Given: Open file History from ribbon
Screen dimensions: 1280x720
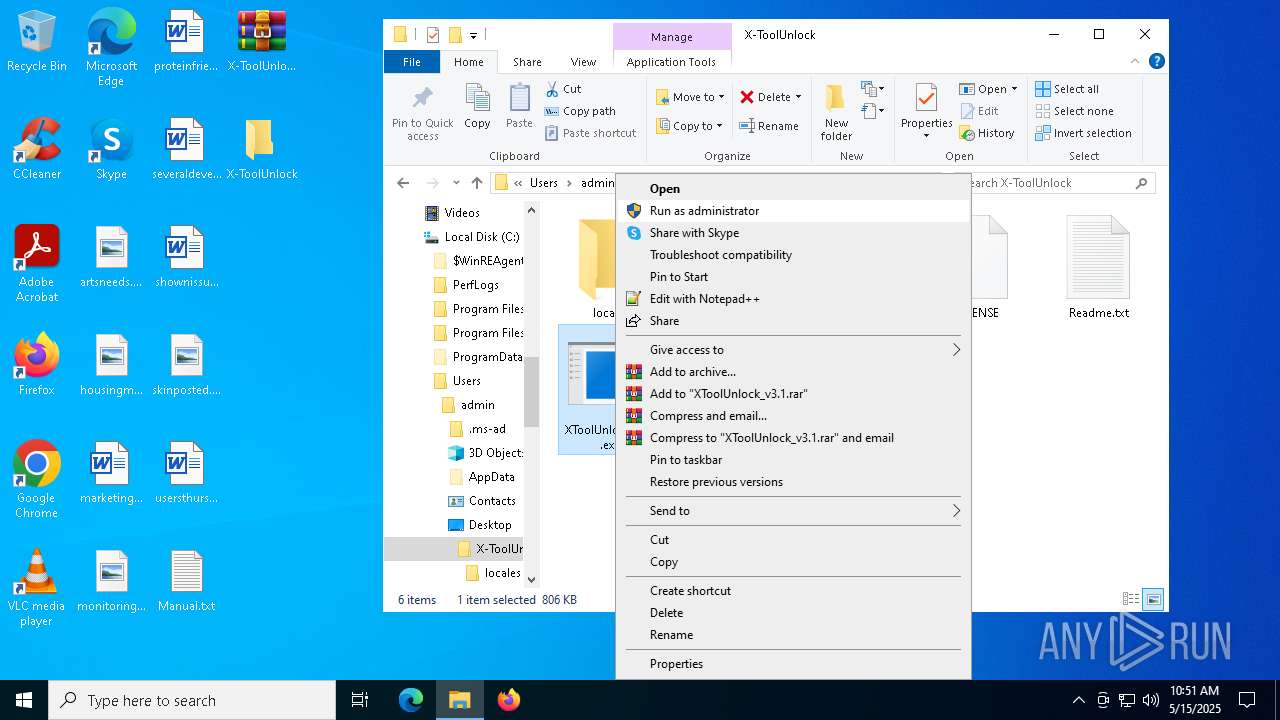Looking at the screenshot, I should click(x=987, y=133).
